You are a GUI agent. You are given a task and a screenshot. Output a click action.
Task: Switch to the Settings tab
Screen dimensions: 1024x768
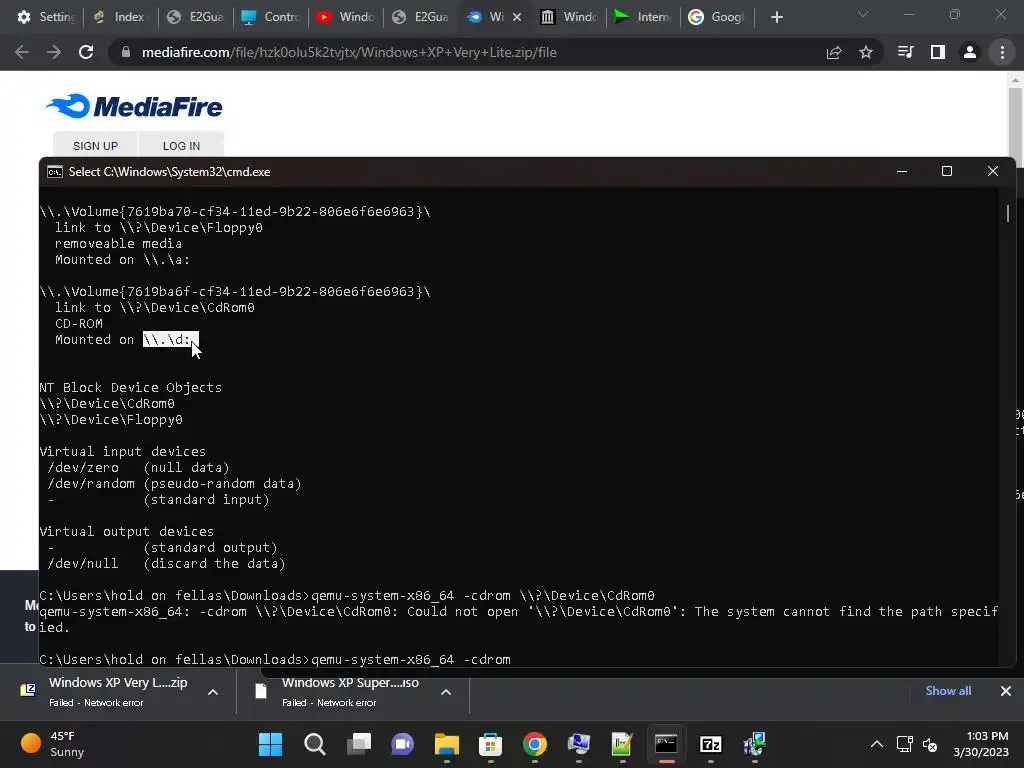click(46, 17)
